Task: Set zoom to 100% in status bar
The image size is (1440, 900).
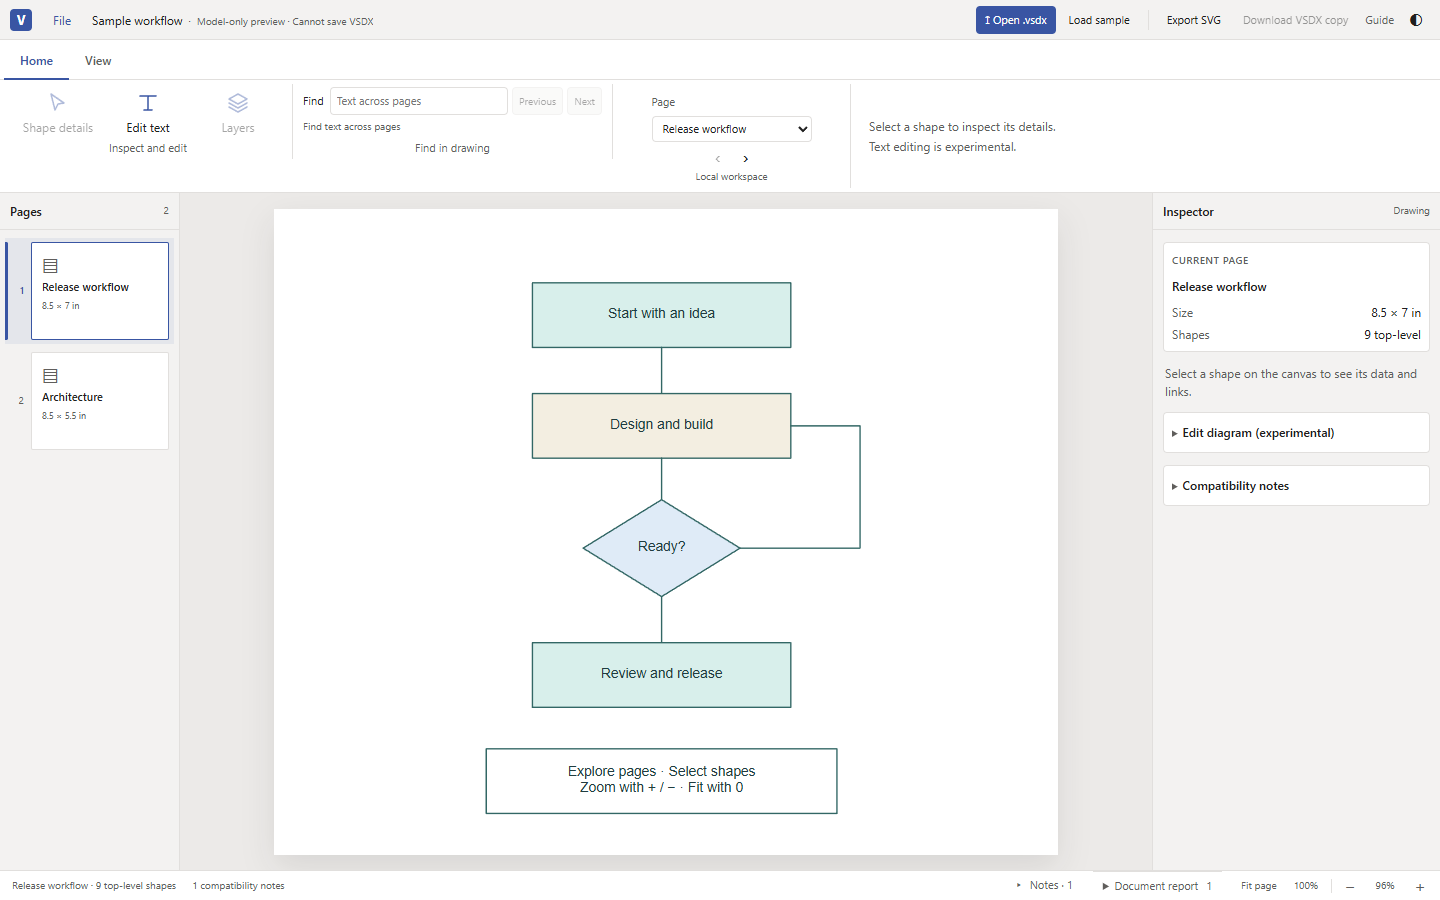Action: tap(1306, 886)
